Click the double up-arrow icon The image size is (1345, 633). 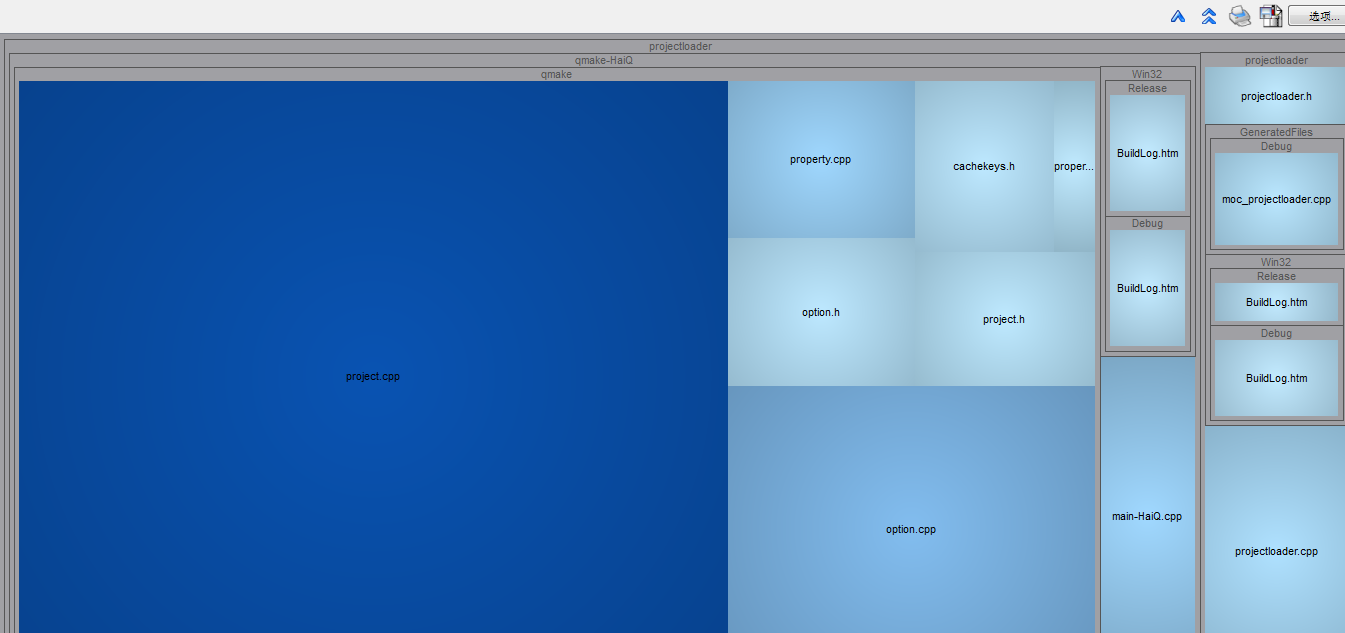tap(1209, 16)
